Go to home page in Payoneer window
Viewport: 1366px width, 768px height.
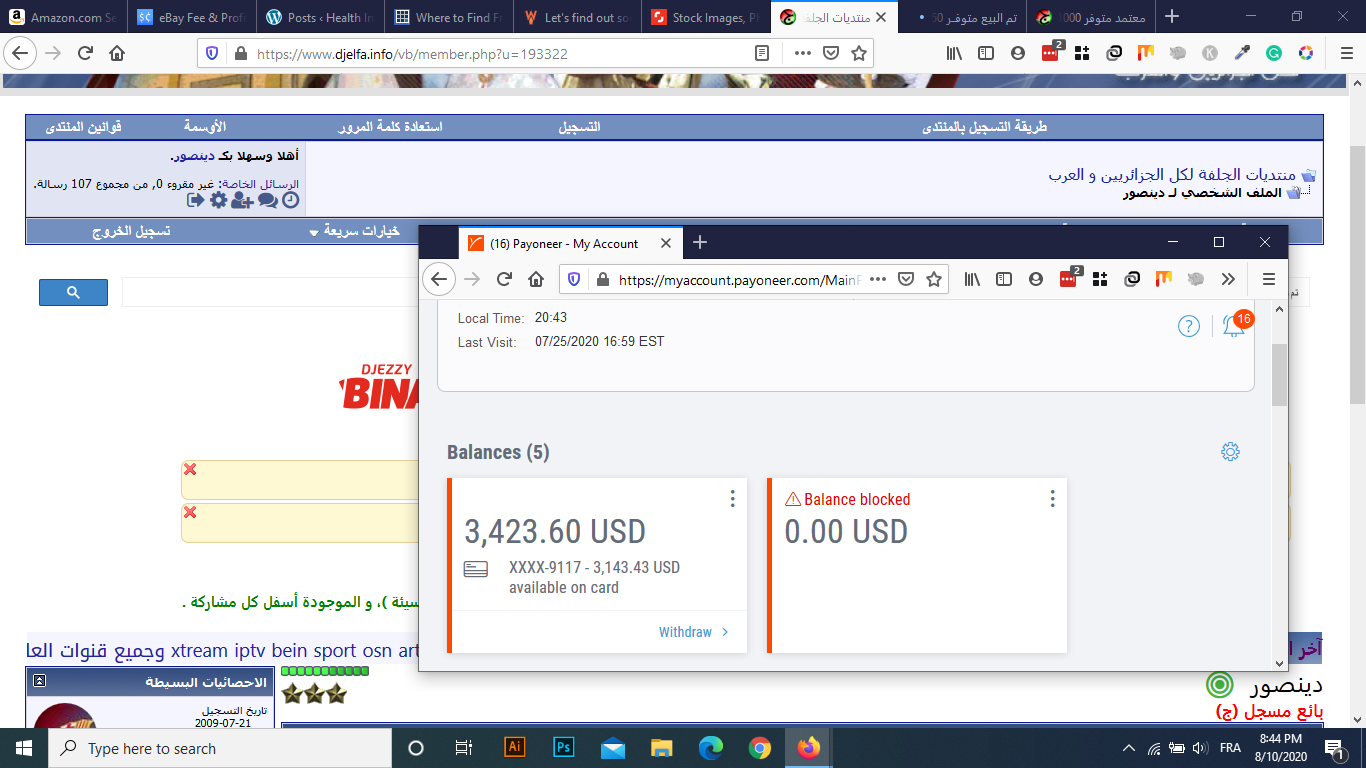coord(536,280)
